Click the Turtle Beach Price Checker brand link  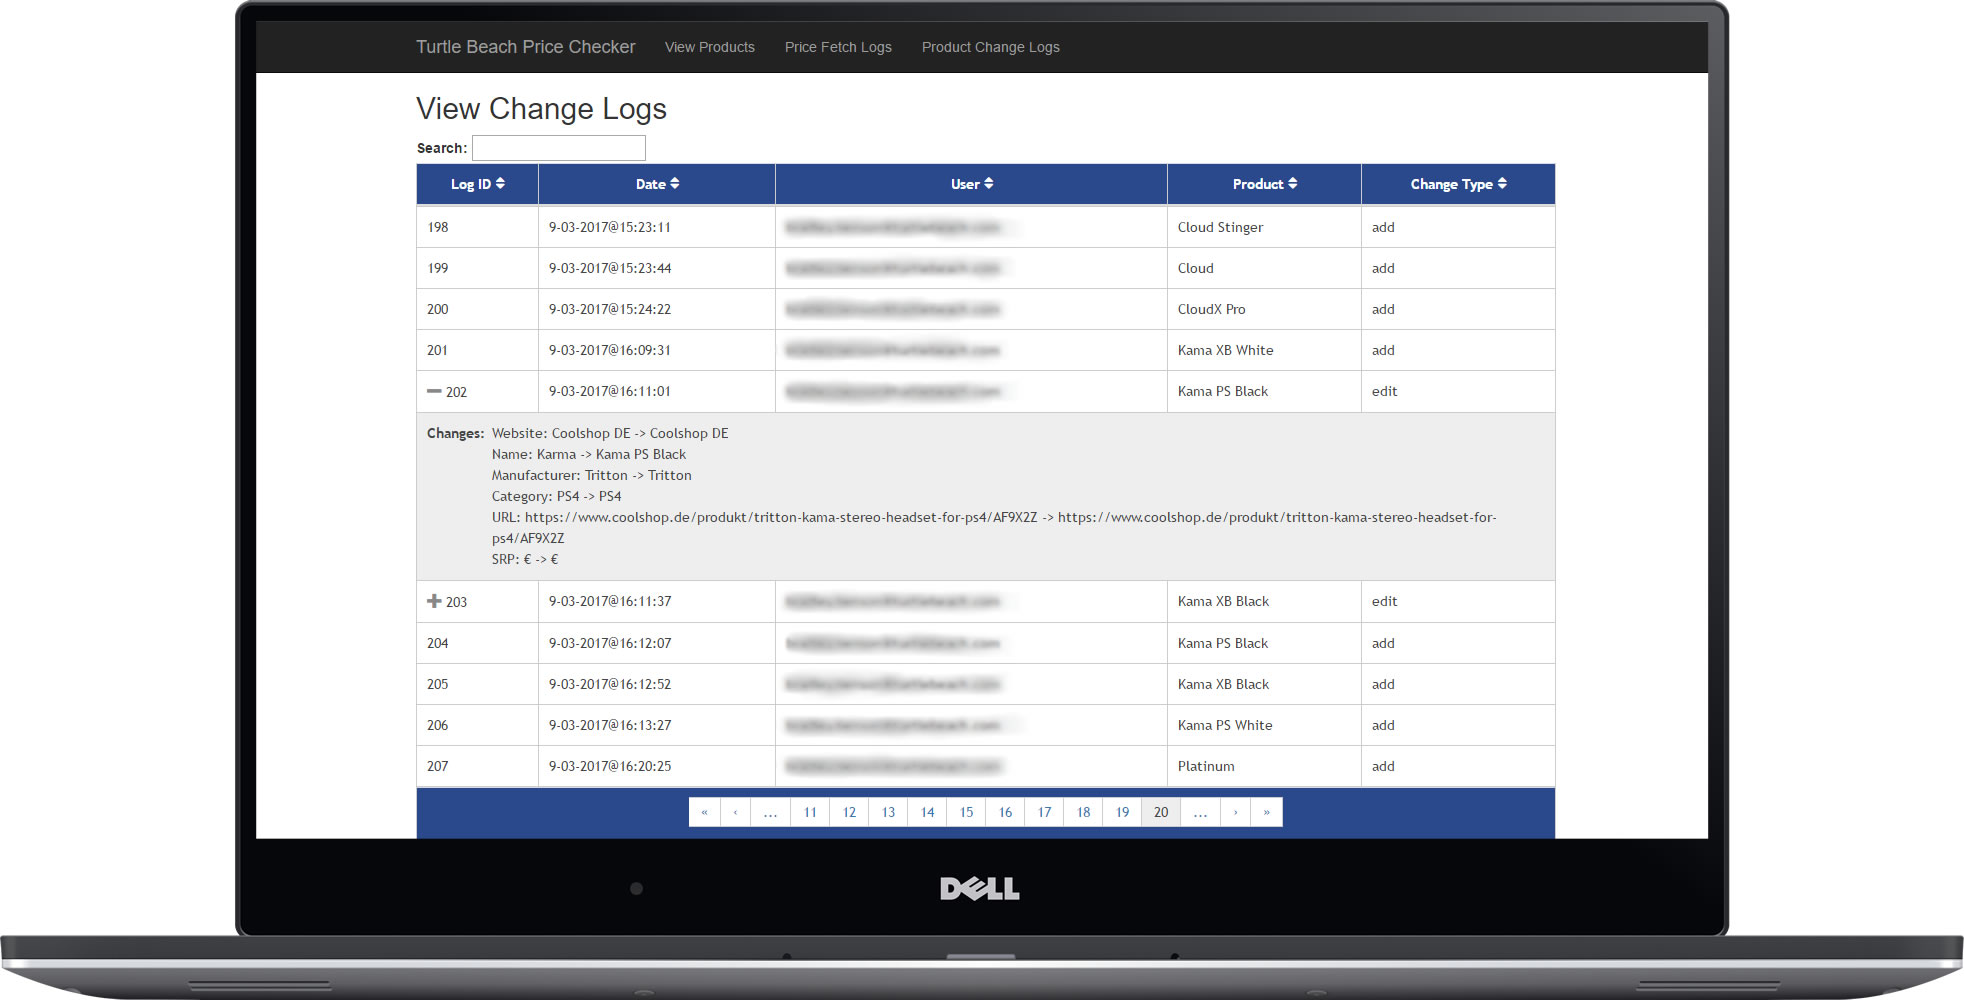tap(526, 47)
